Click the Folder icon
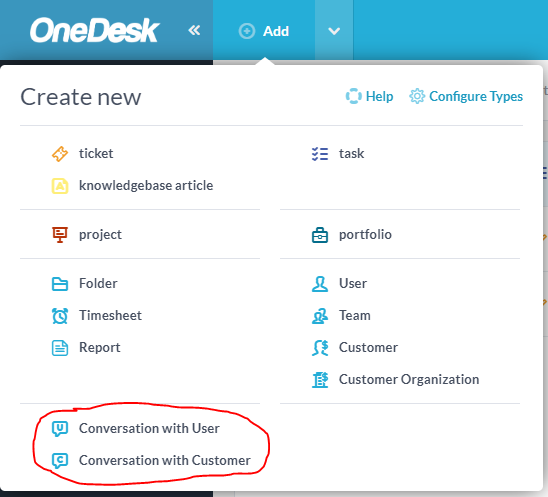The image size is (548, 497). (60, 284)
